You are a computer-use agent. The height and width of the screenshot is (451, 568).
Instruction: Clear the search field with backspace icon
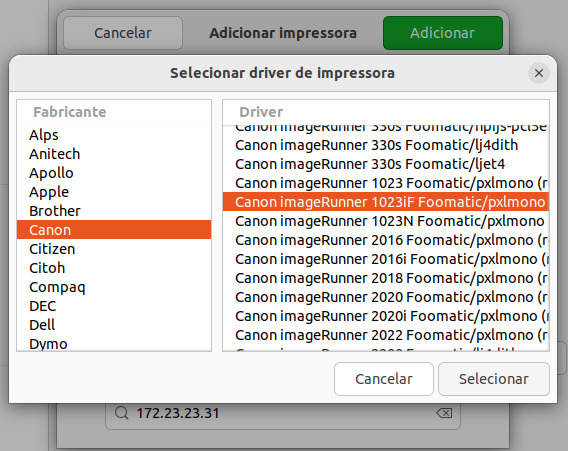click(444, 413)
